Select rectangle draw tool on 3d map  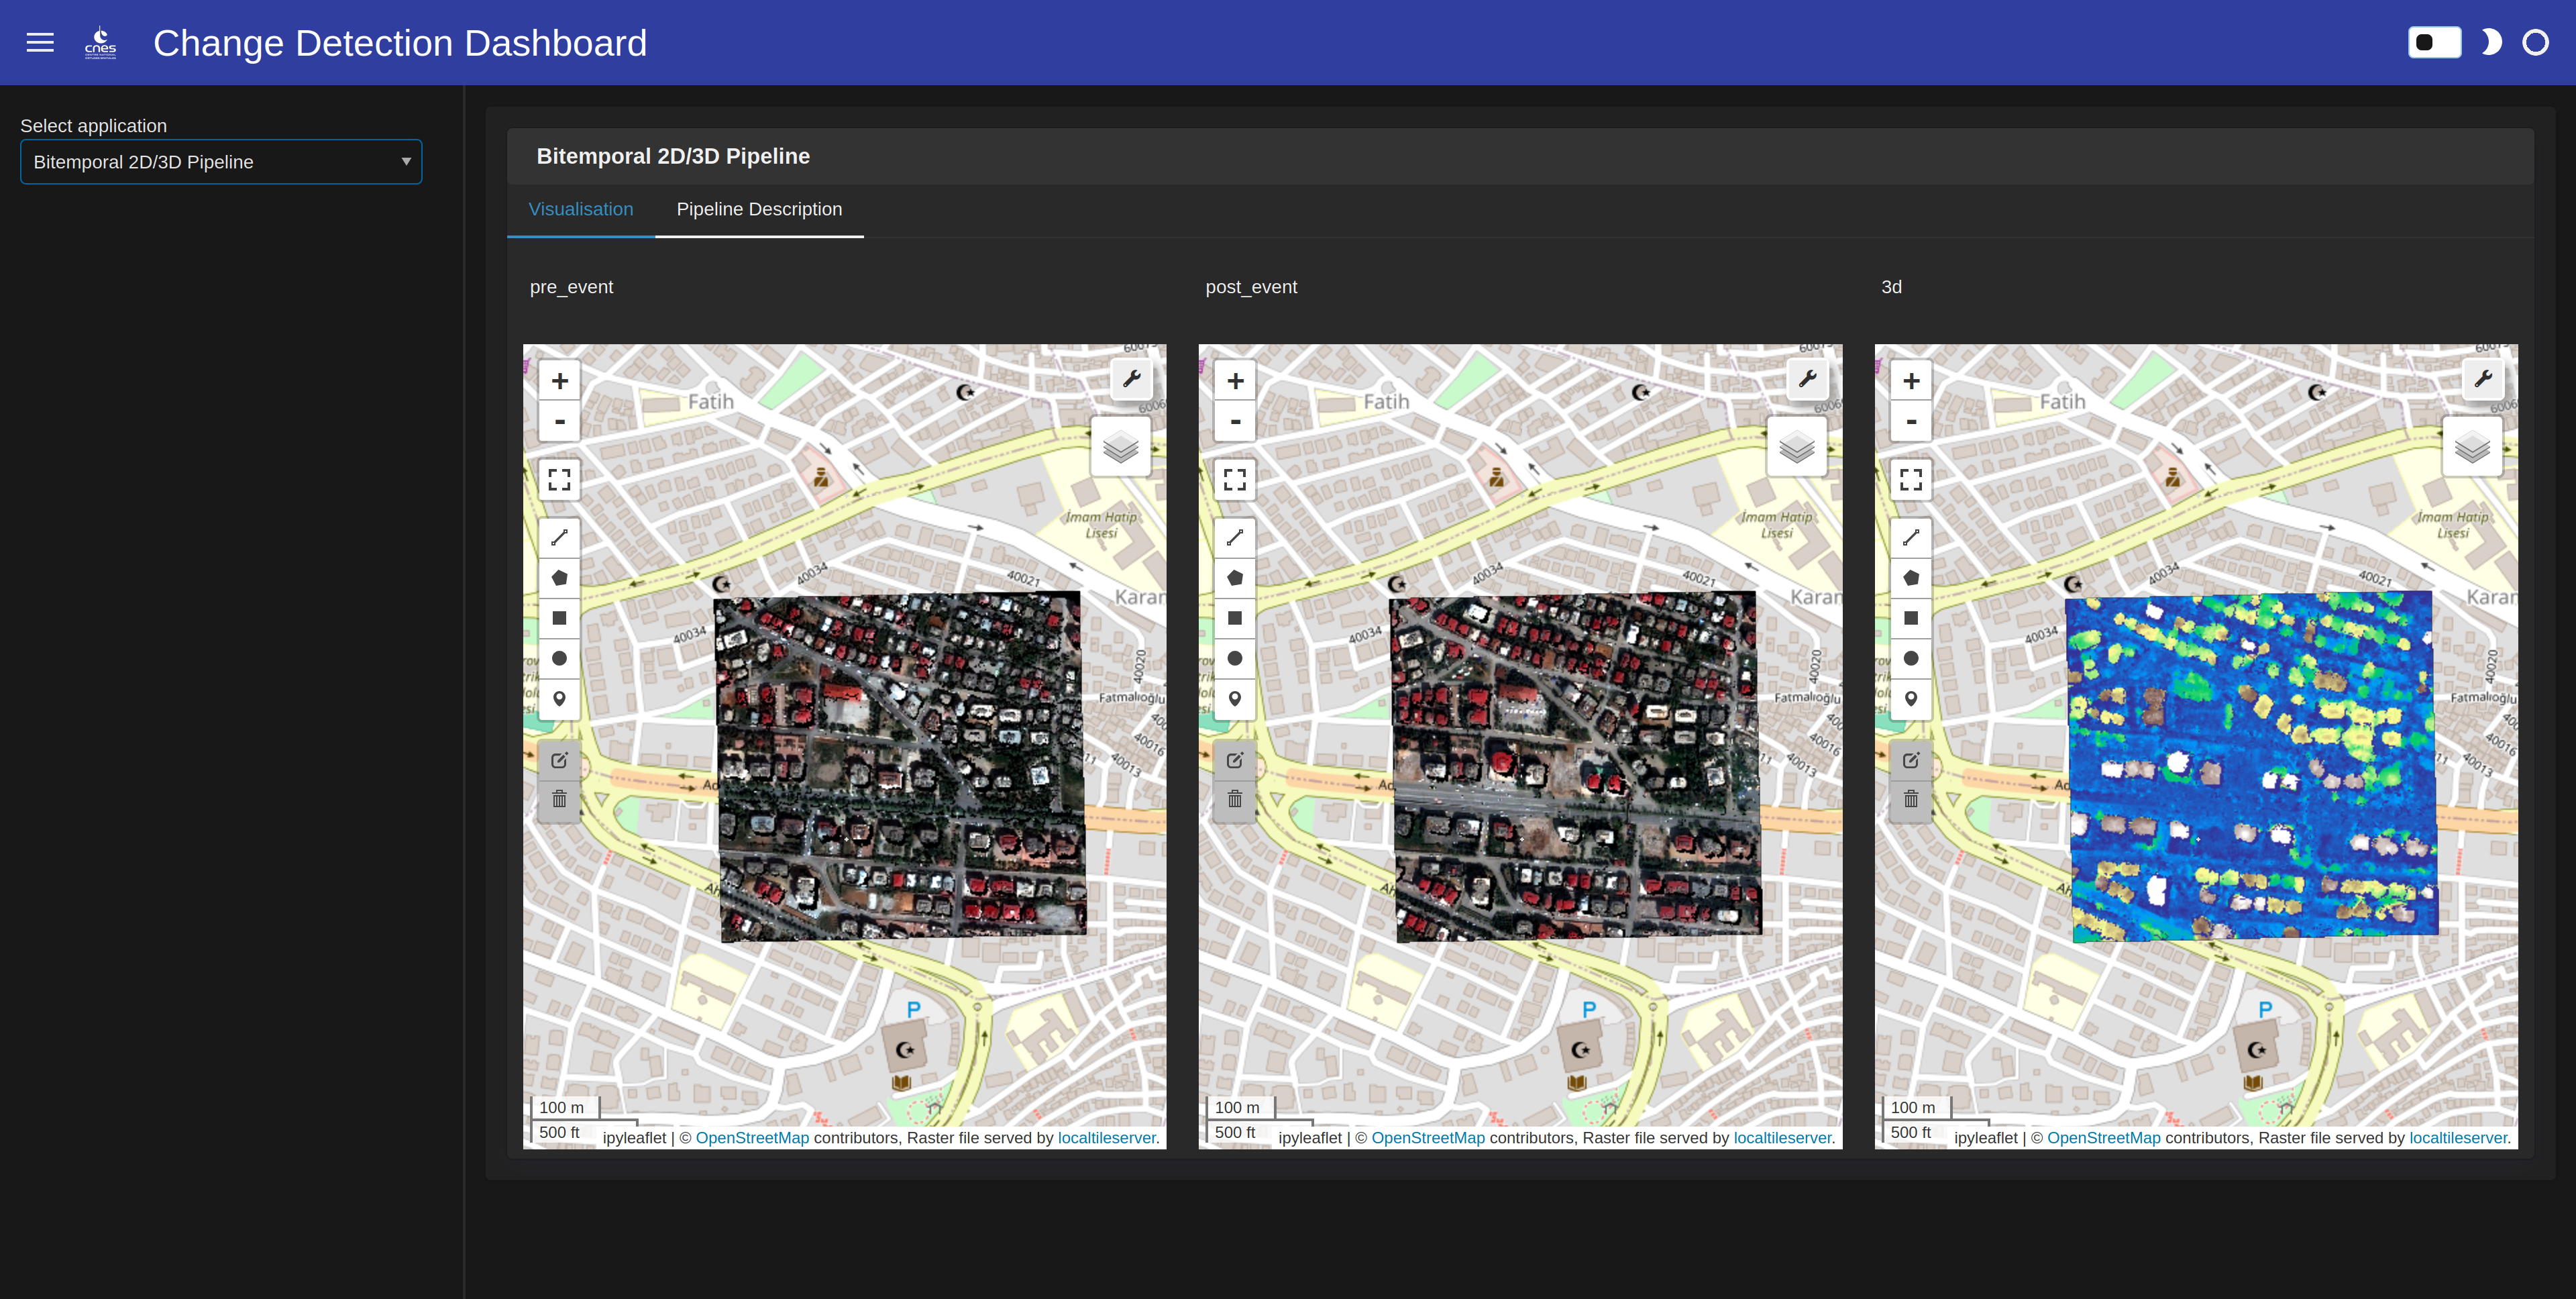click(1910, 618)
